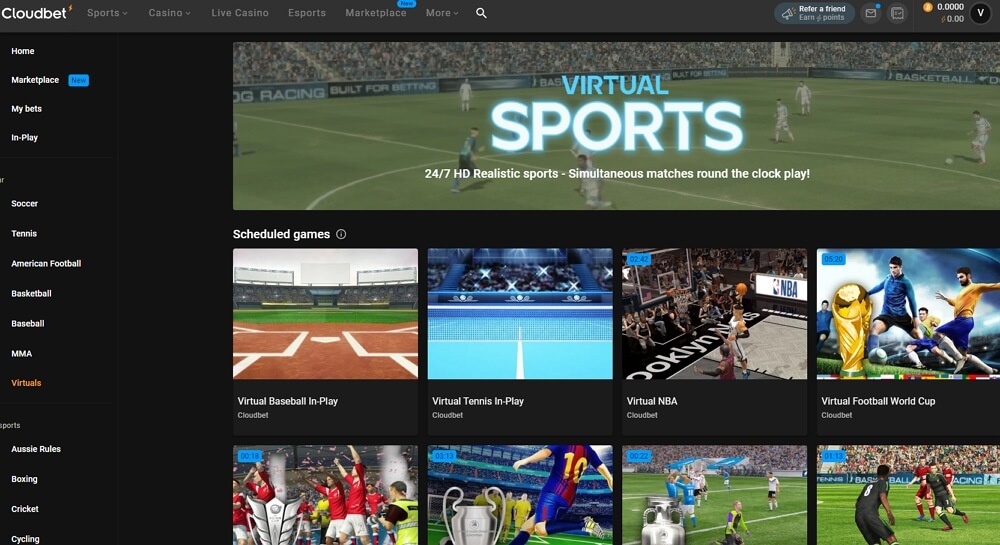Click the Virtual Baseball In-Play title
The image size is (1000, 545).
coord(288,401)
